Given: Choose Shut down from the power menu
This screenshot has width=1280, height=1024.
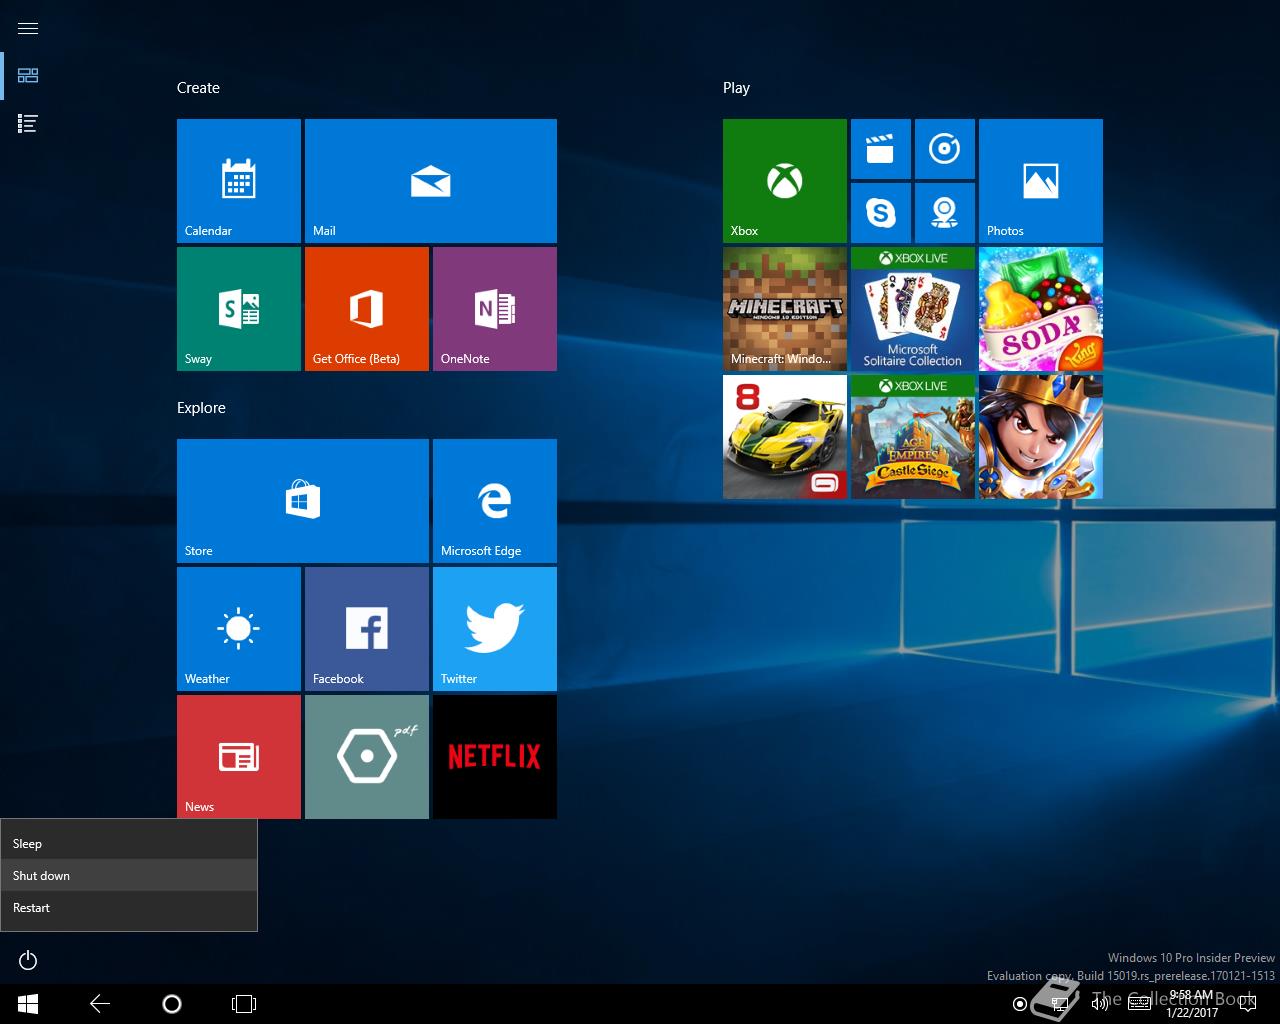Looking at the screenshot, I should click(129, 875).
